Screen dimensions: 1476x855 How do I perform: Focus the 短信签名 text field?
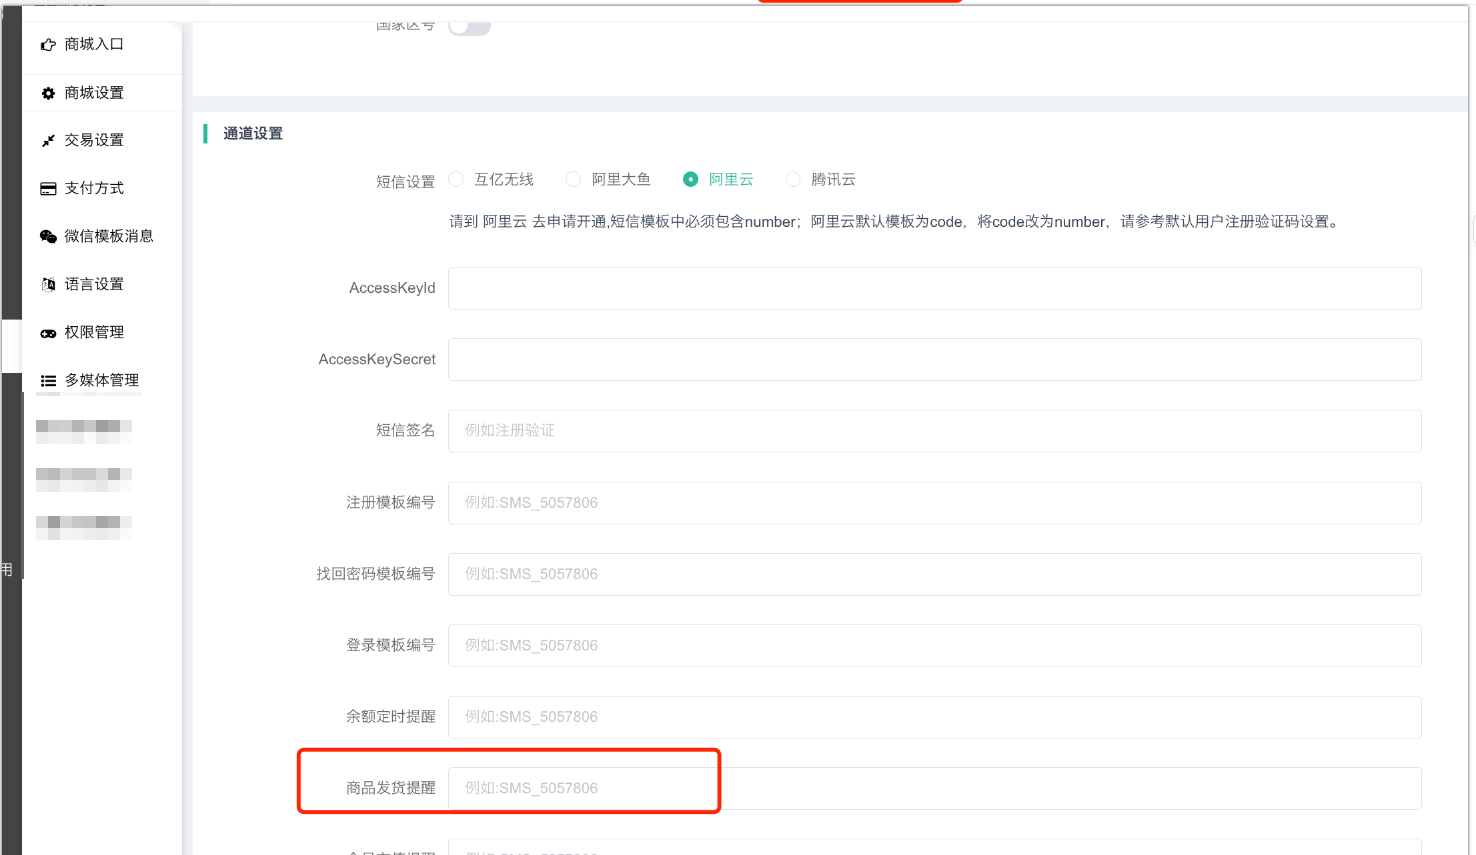point(934,431)
